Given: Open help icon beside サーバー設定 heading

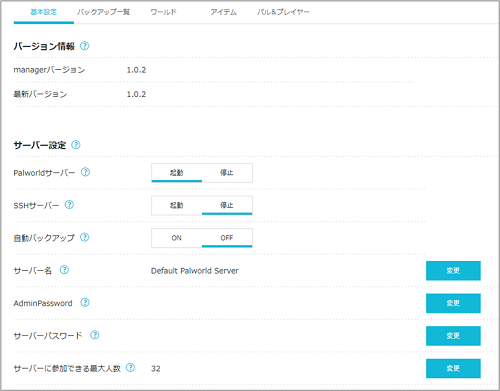Looking at the screenshot, I should tap(76, 145).
